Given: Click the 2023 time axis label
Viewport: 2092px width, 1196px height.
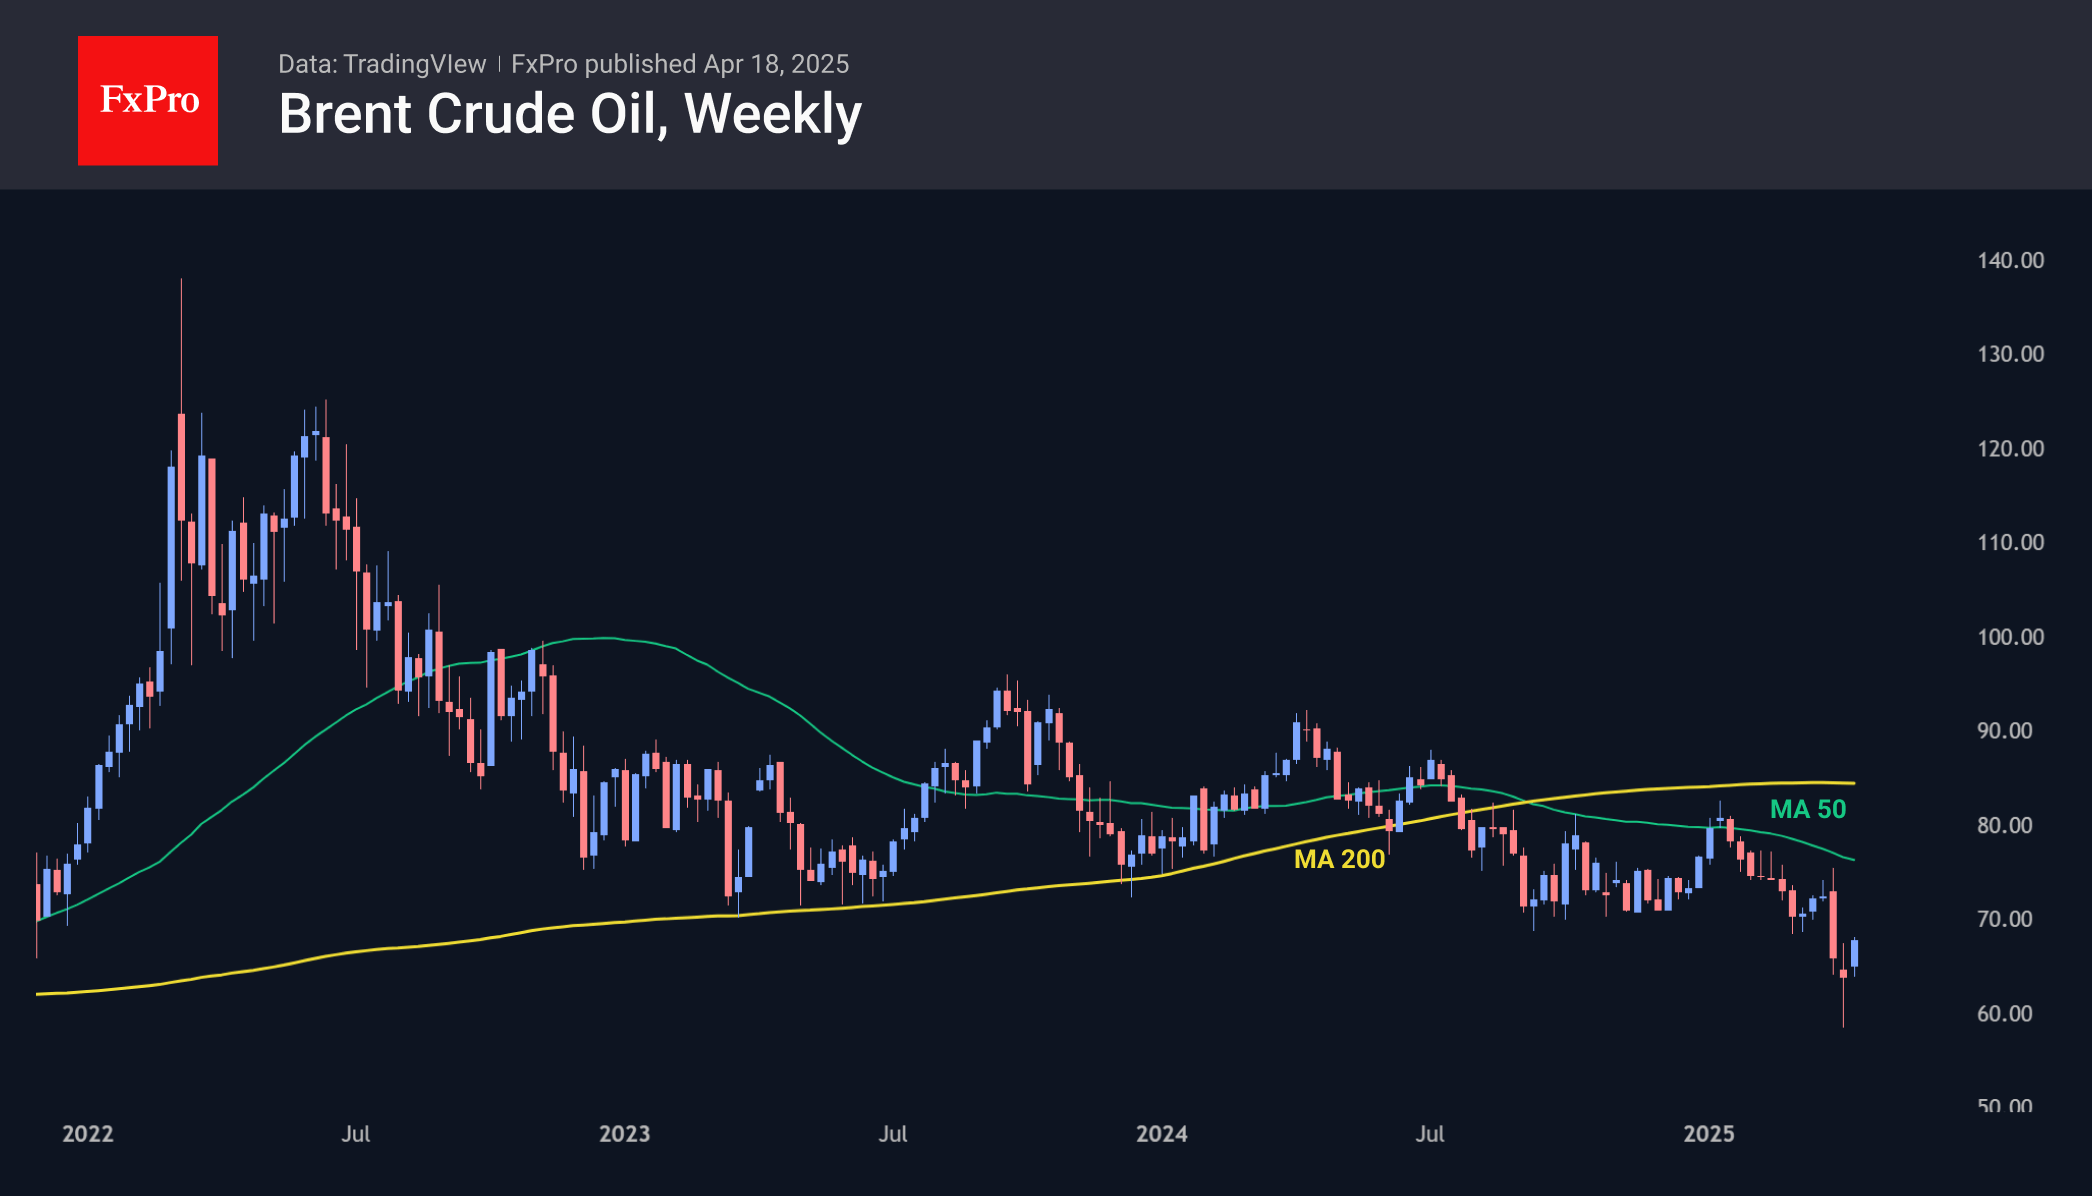Looking at the screenshot, I should [624, 1134].
